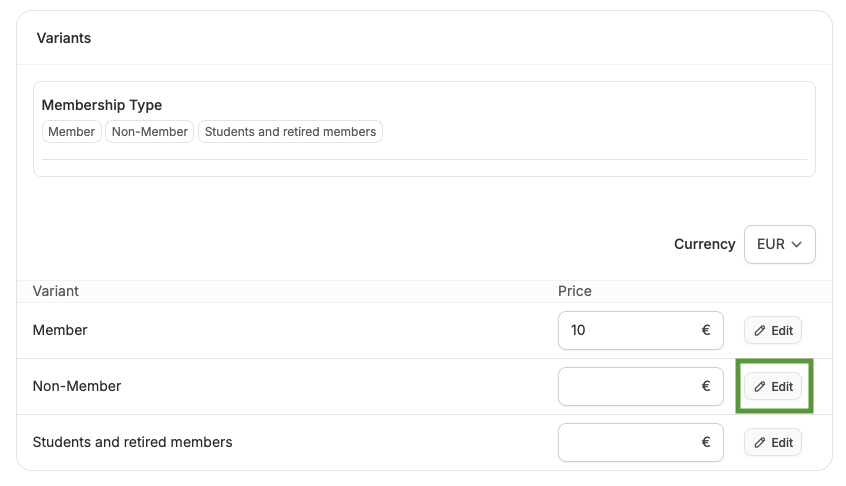Click the Students and retired members price field
The image size is (846, 486).
pyautogui.click(x=640, y=442)
